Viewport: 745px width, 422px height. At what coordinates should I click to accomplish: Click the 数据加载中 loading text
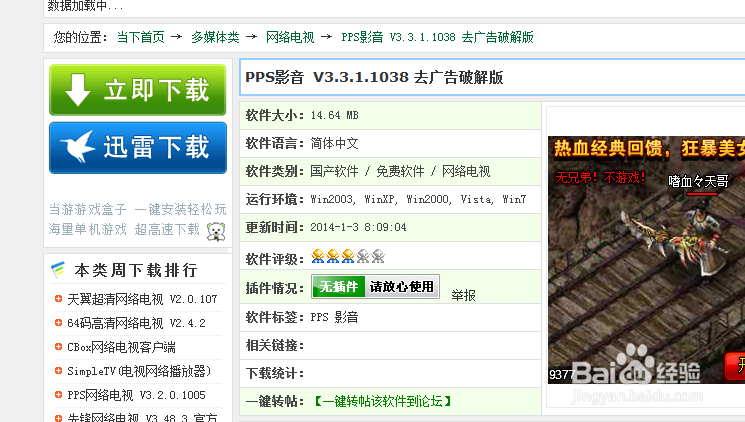pos(86,6)
